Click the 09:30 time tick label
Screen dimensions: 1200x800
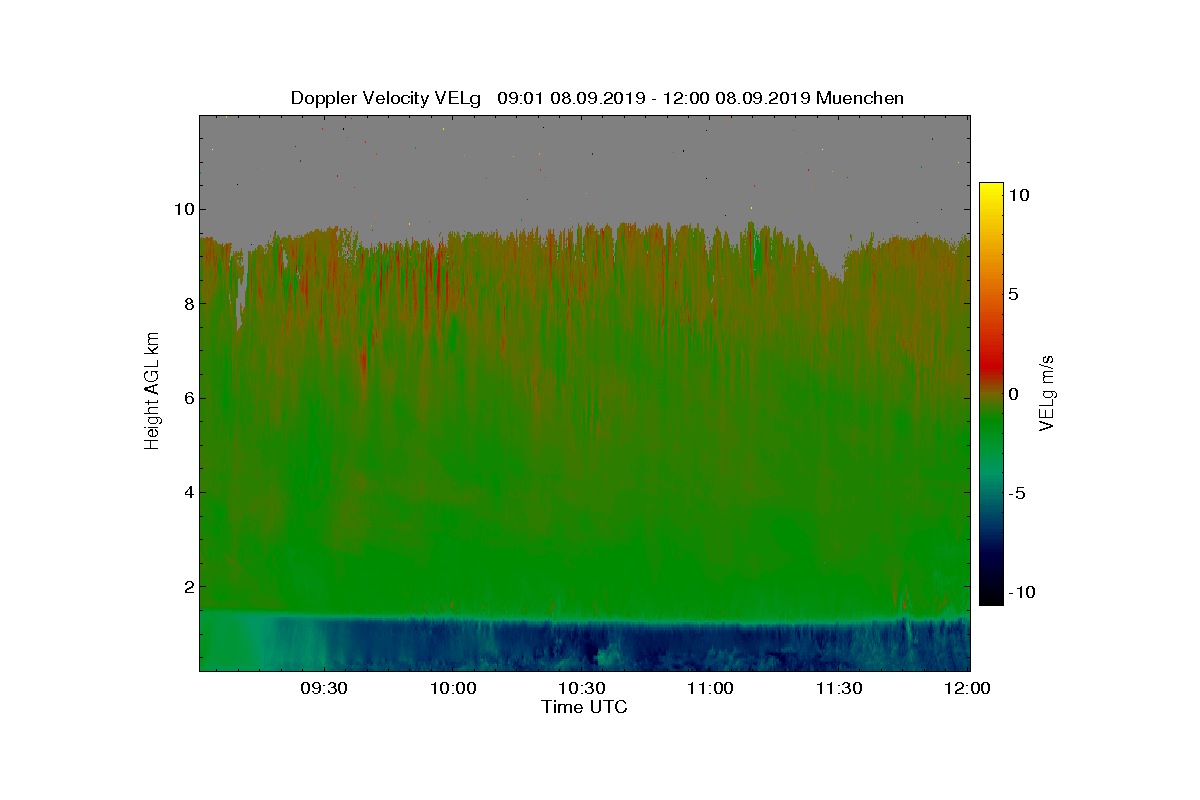point(323,689)
